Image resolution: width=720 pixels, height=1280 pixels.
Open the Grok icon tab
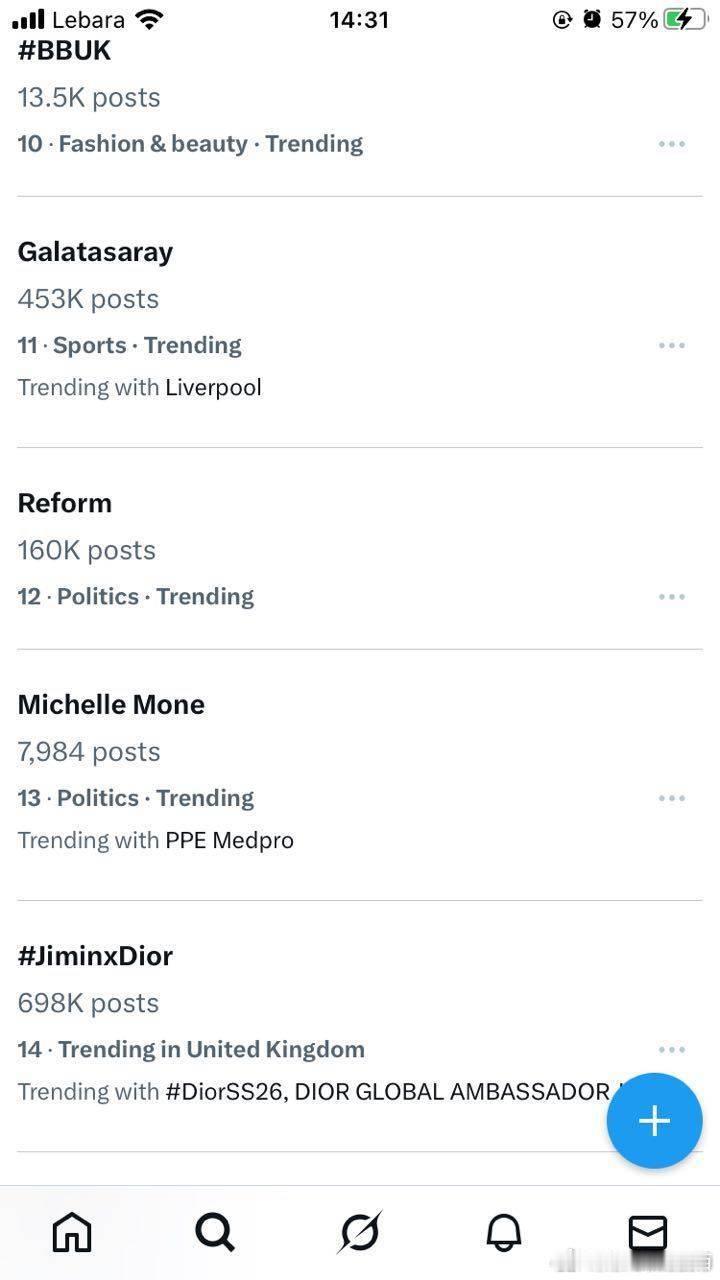(359, 1233)
